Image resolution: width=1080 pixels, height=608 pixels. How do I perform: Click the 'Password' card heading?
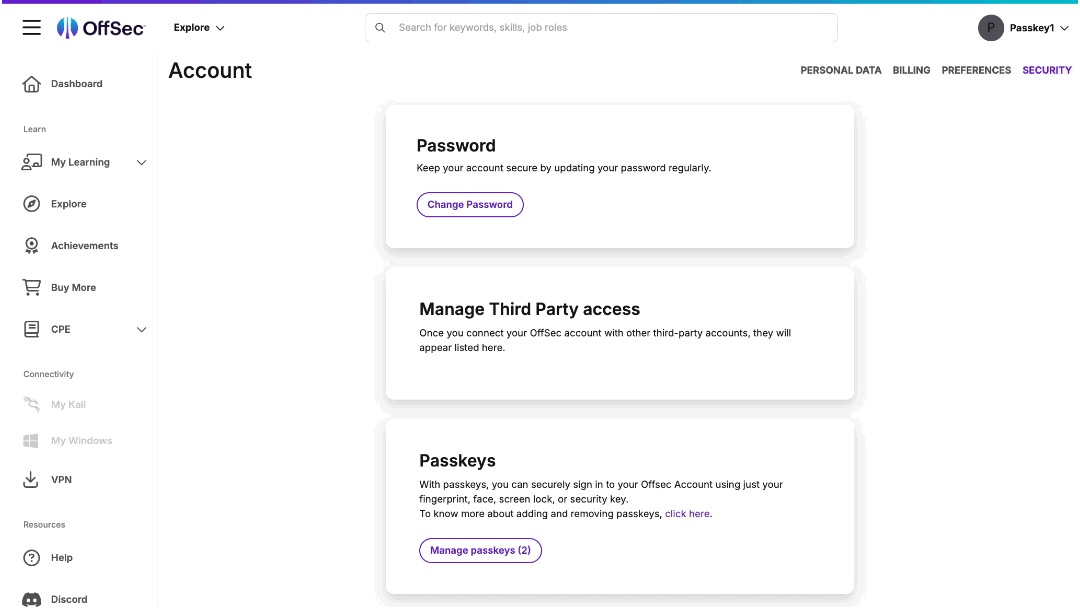click(456, 146)
